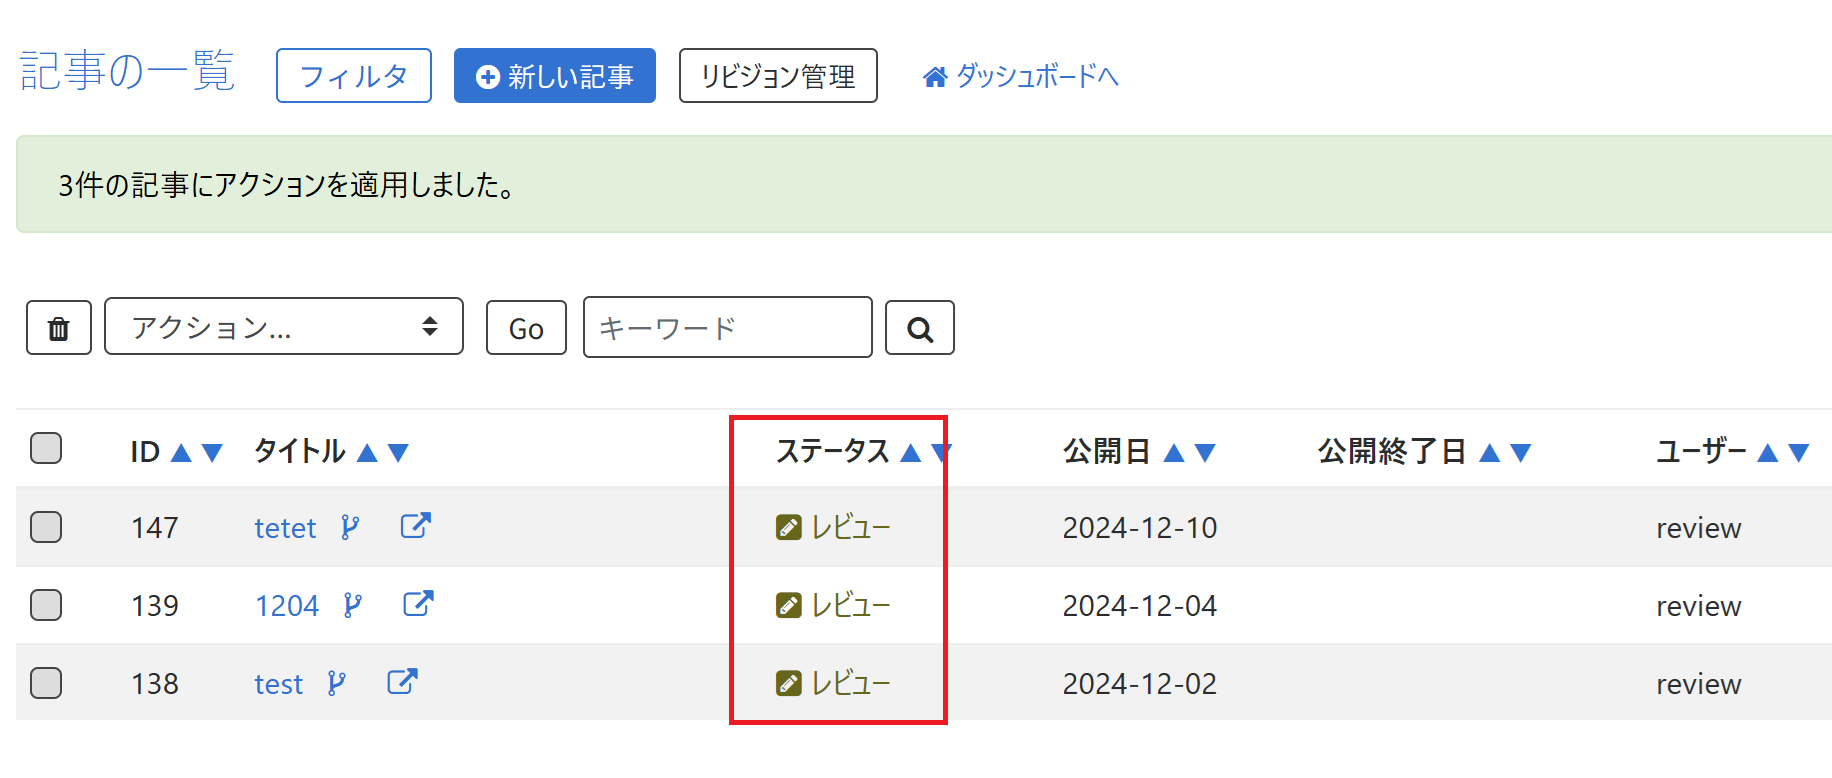Sort 公開日 column ascending
The height and width of the screenshot is (778, 1832).
click(1174, 453)
